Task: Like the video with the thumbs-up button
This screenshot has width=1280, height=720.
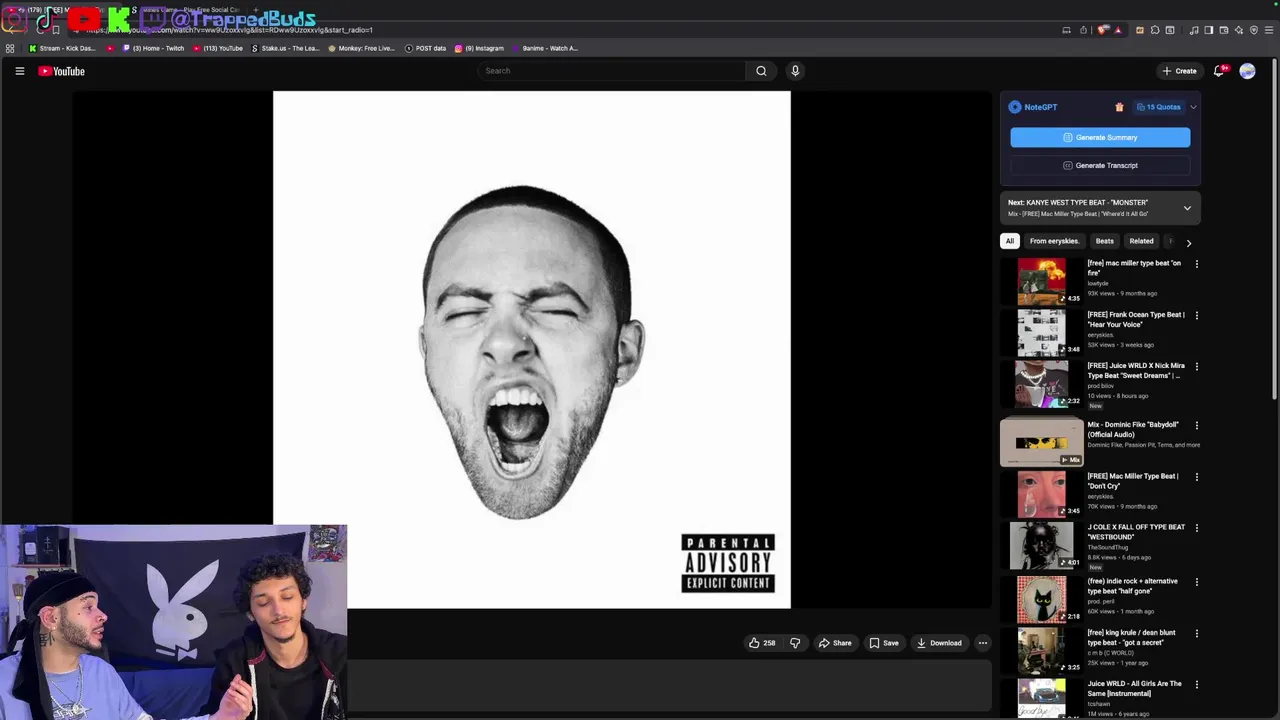Action: (762, 643)
